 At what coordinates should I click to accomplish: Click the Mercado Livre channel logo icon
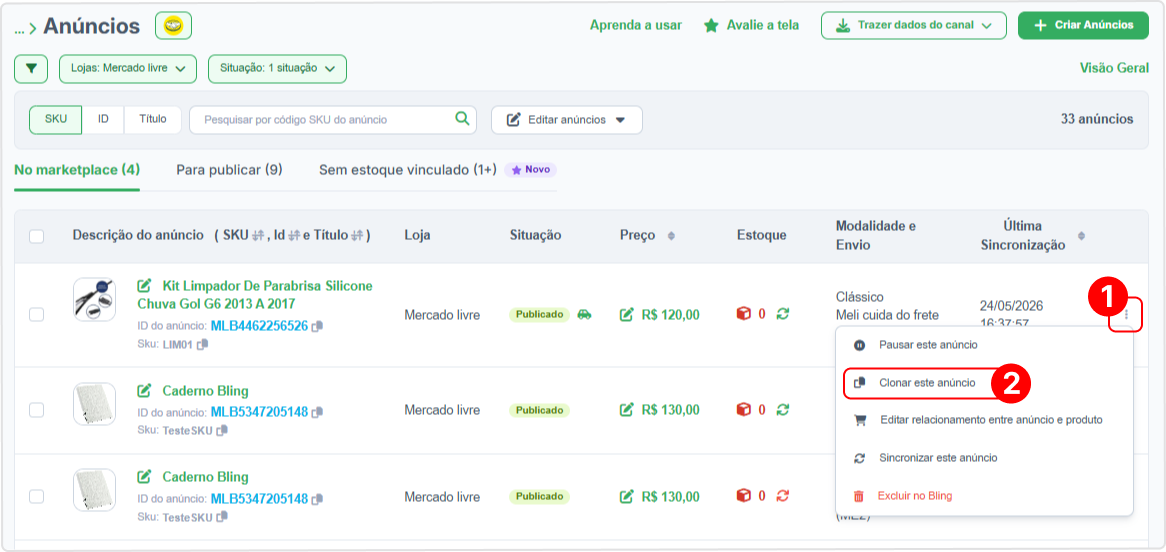173,26
